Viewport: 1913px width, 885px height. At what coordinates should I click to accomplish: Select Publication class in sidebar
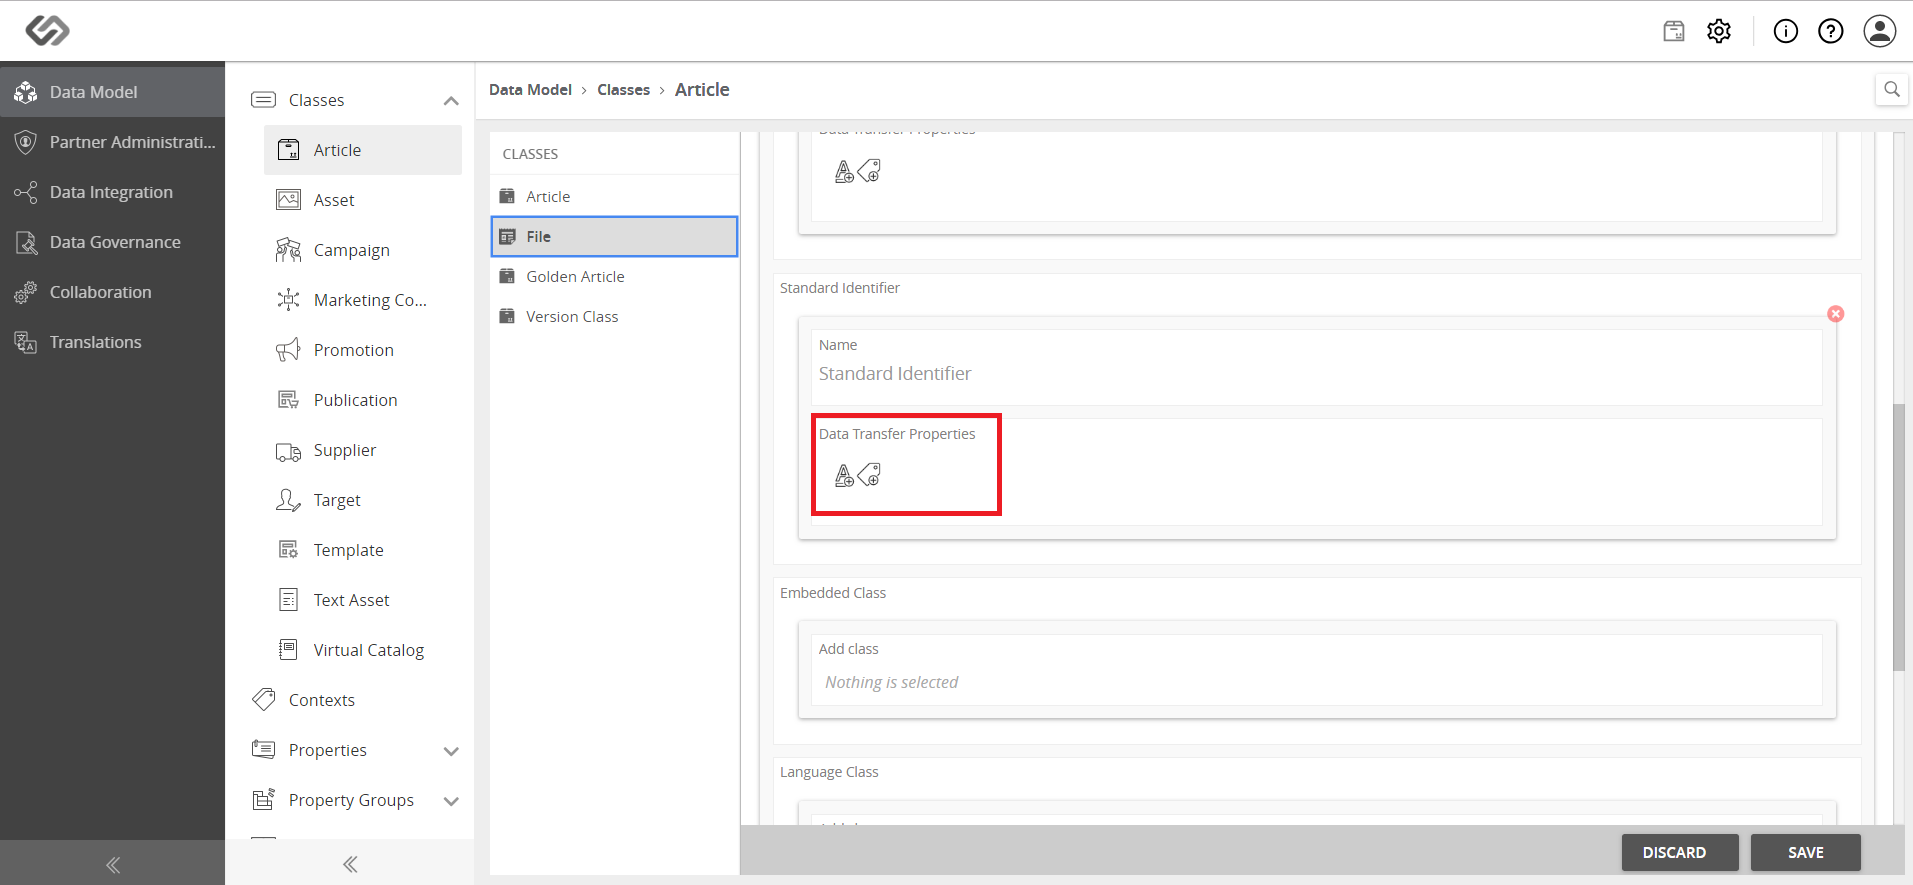[x=363, y=400]
